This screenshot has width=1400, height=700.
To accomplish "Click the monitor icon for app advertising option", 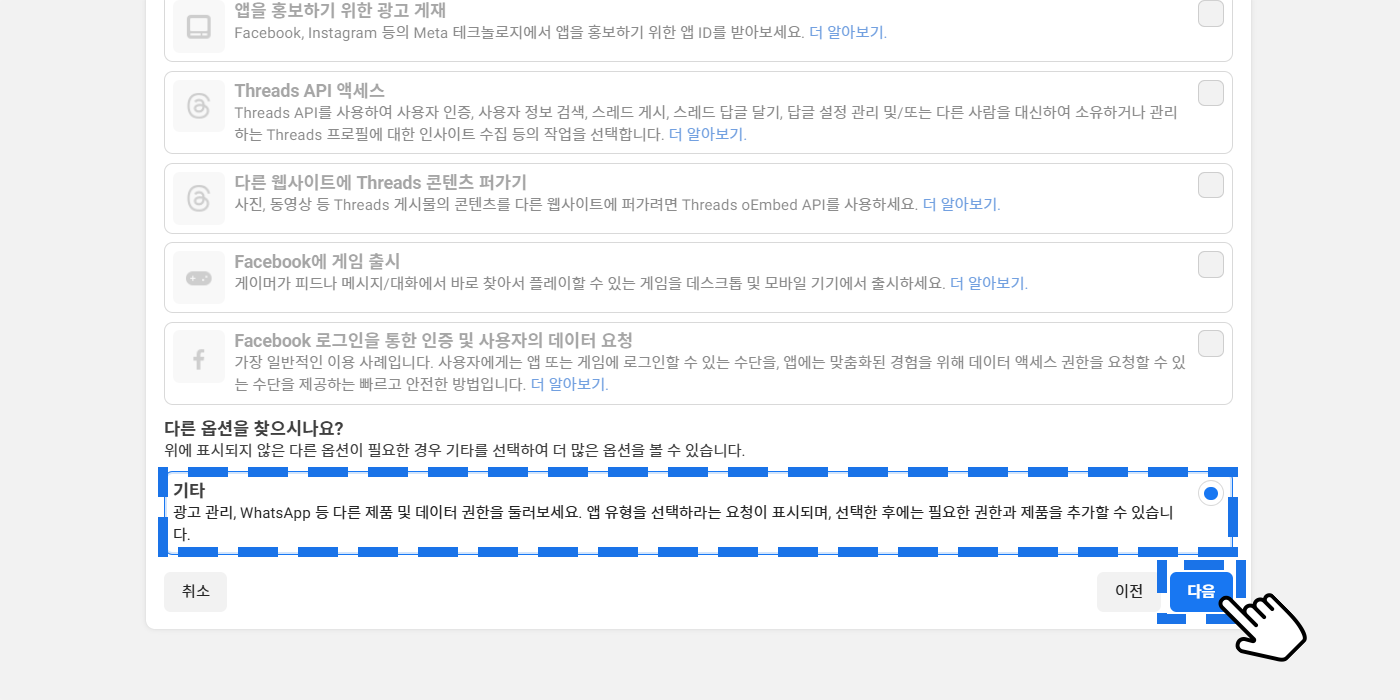I will tap(199, 27).
